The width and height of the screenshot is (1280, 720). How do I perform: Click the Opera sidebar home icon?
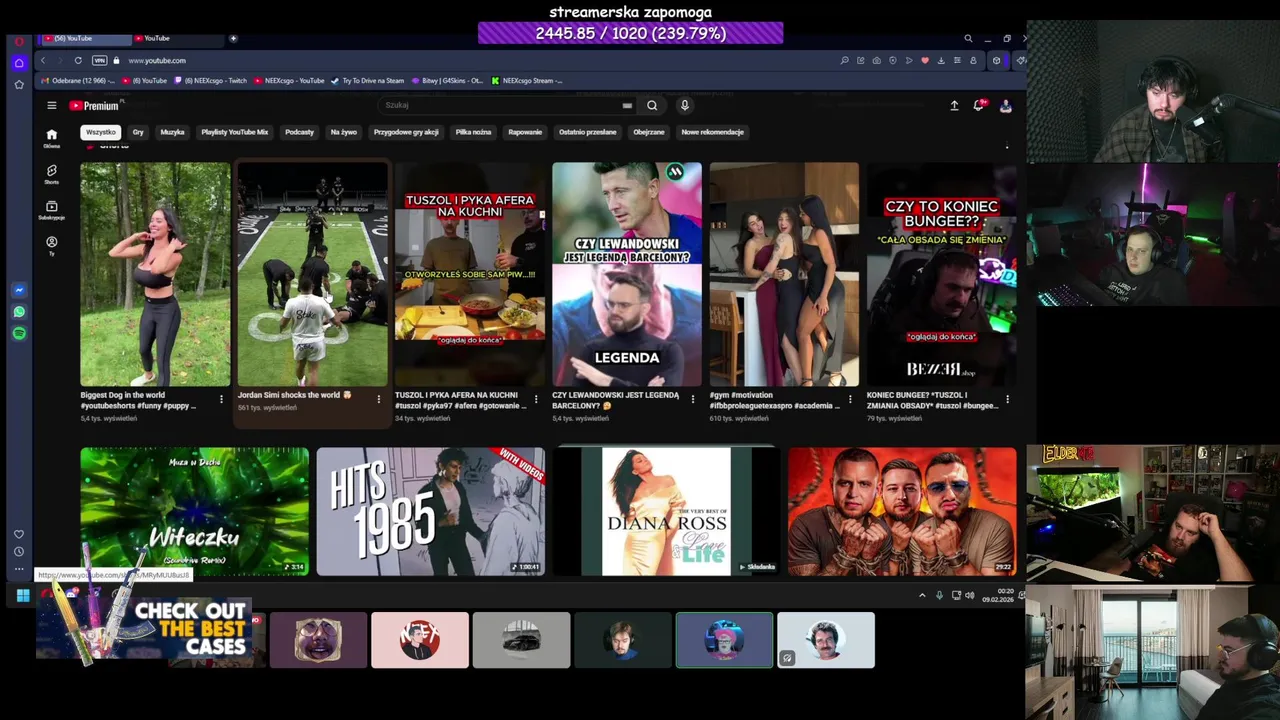(x=19, y=62)
